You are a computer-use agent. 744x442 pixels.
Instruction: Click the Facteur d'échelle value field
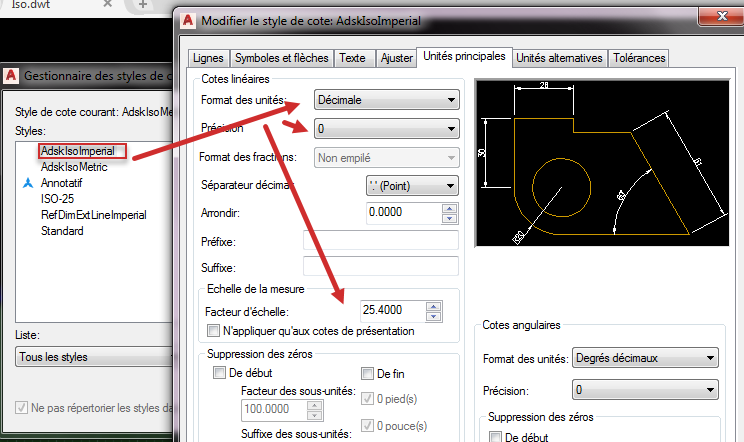(x=392, y=311)
